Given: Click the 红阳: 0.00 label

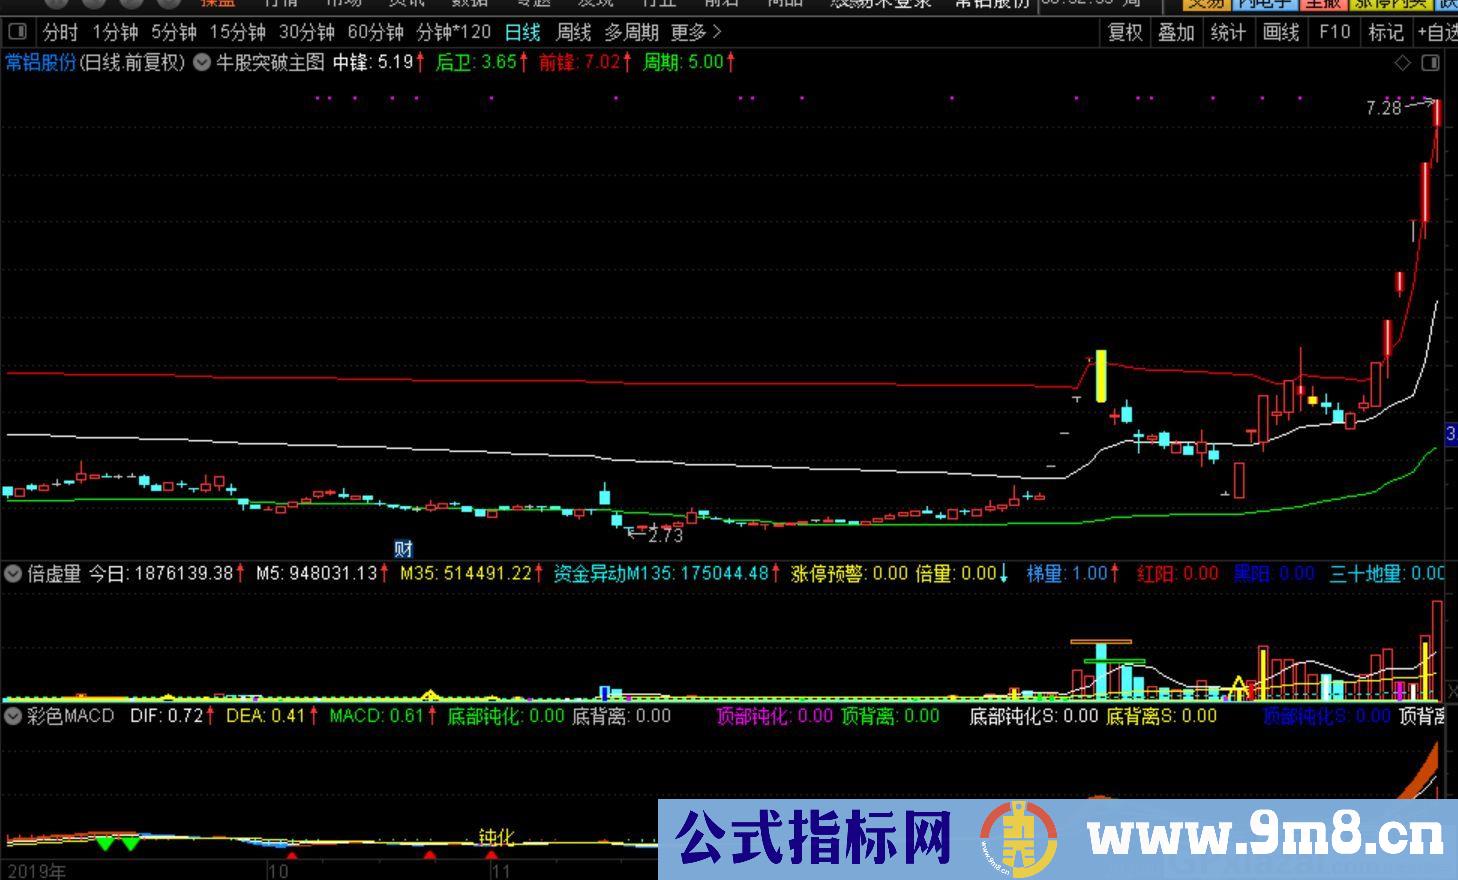Looking at the screenshot, I should [1178, 574].
